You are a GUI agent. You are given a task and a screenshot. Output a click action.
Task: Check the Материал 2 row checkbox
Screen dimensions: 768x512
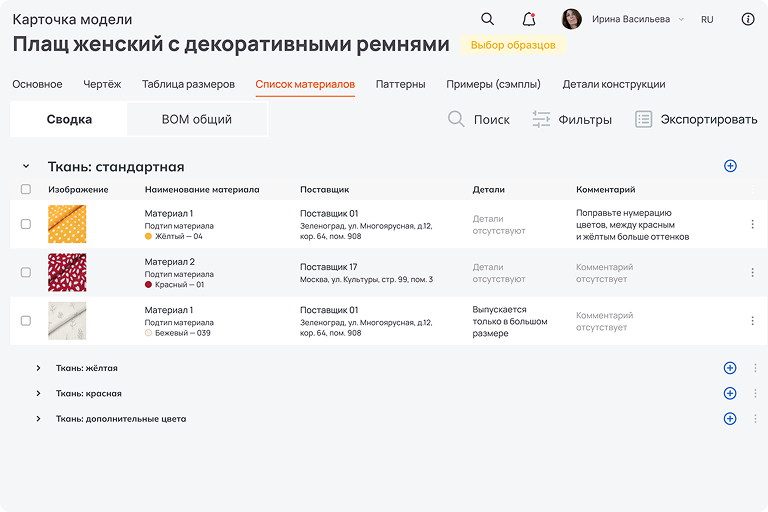(x=26, y=273)
